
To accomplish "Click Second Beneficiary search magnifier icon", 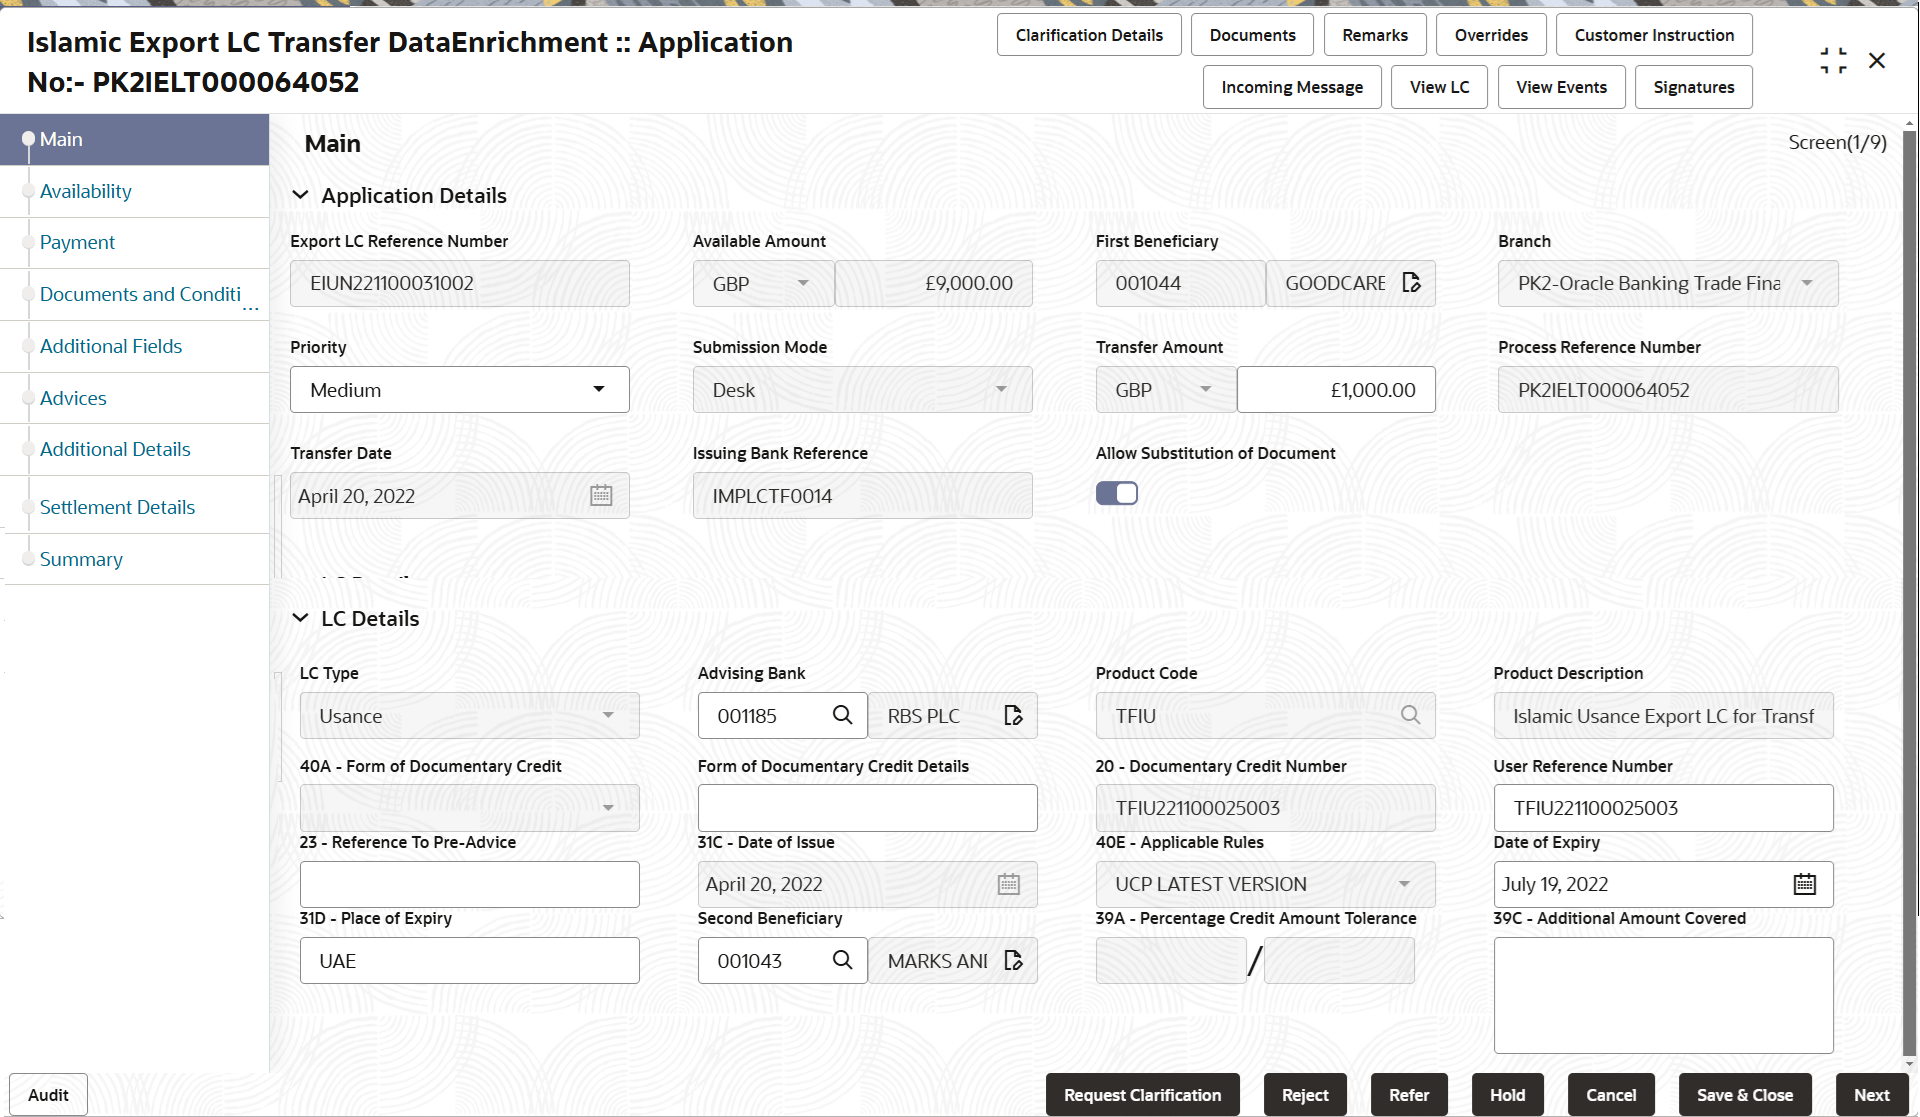I will click(842, 960).
